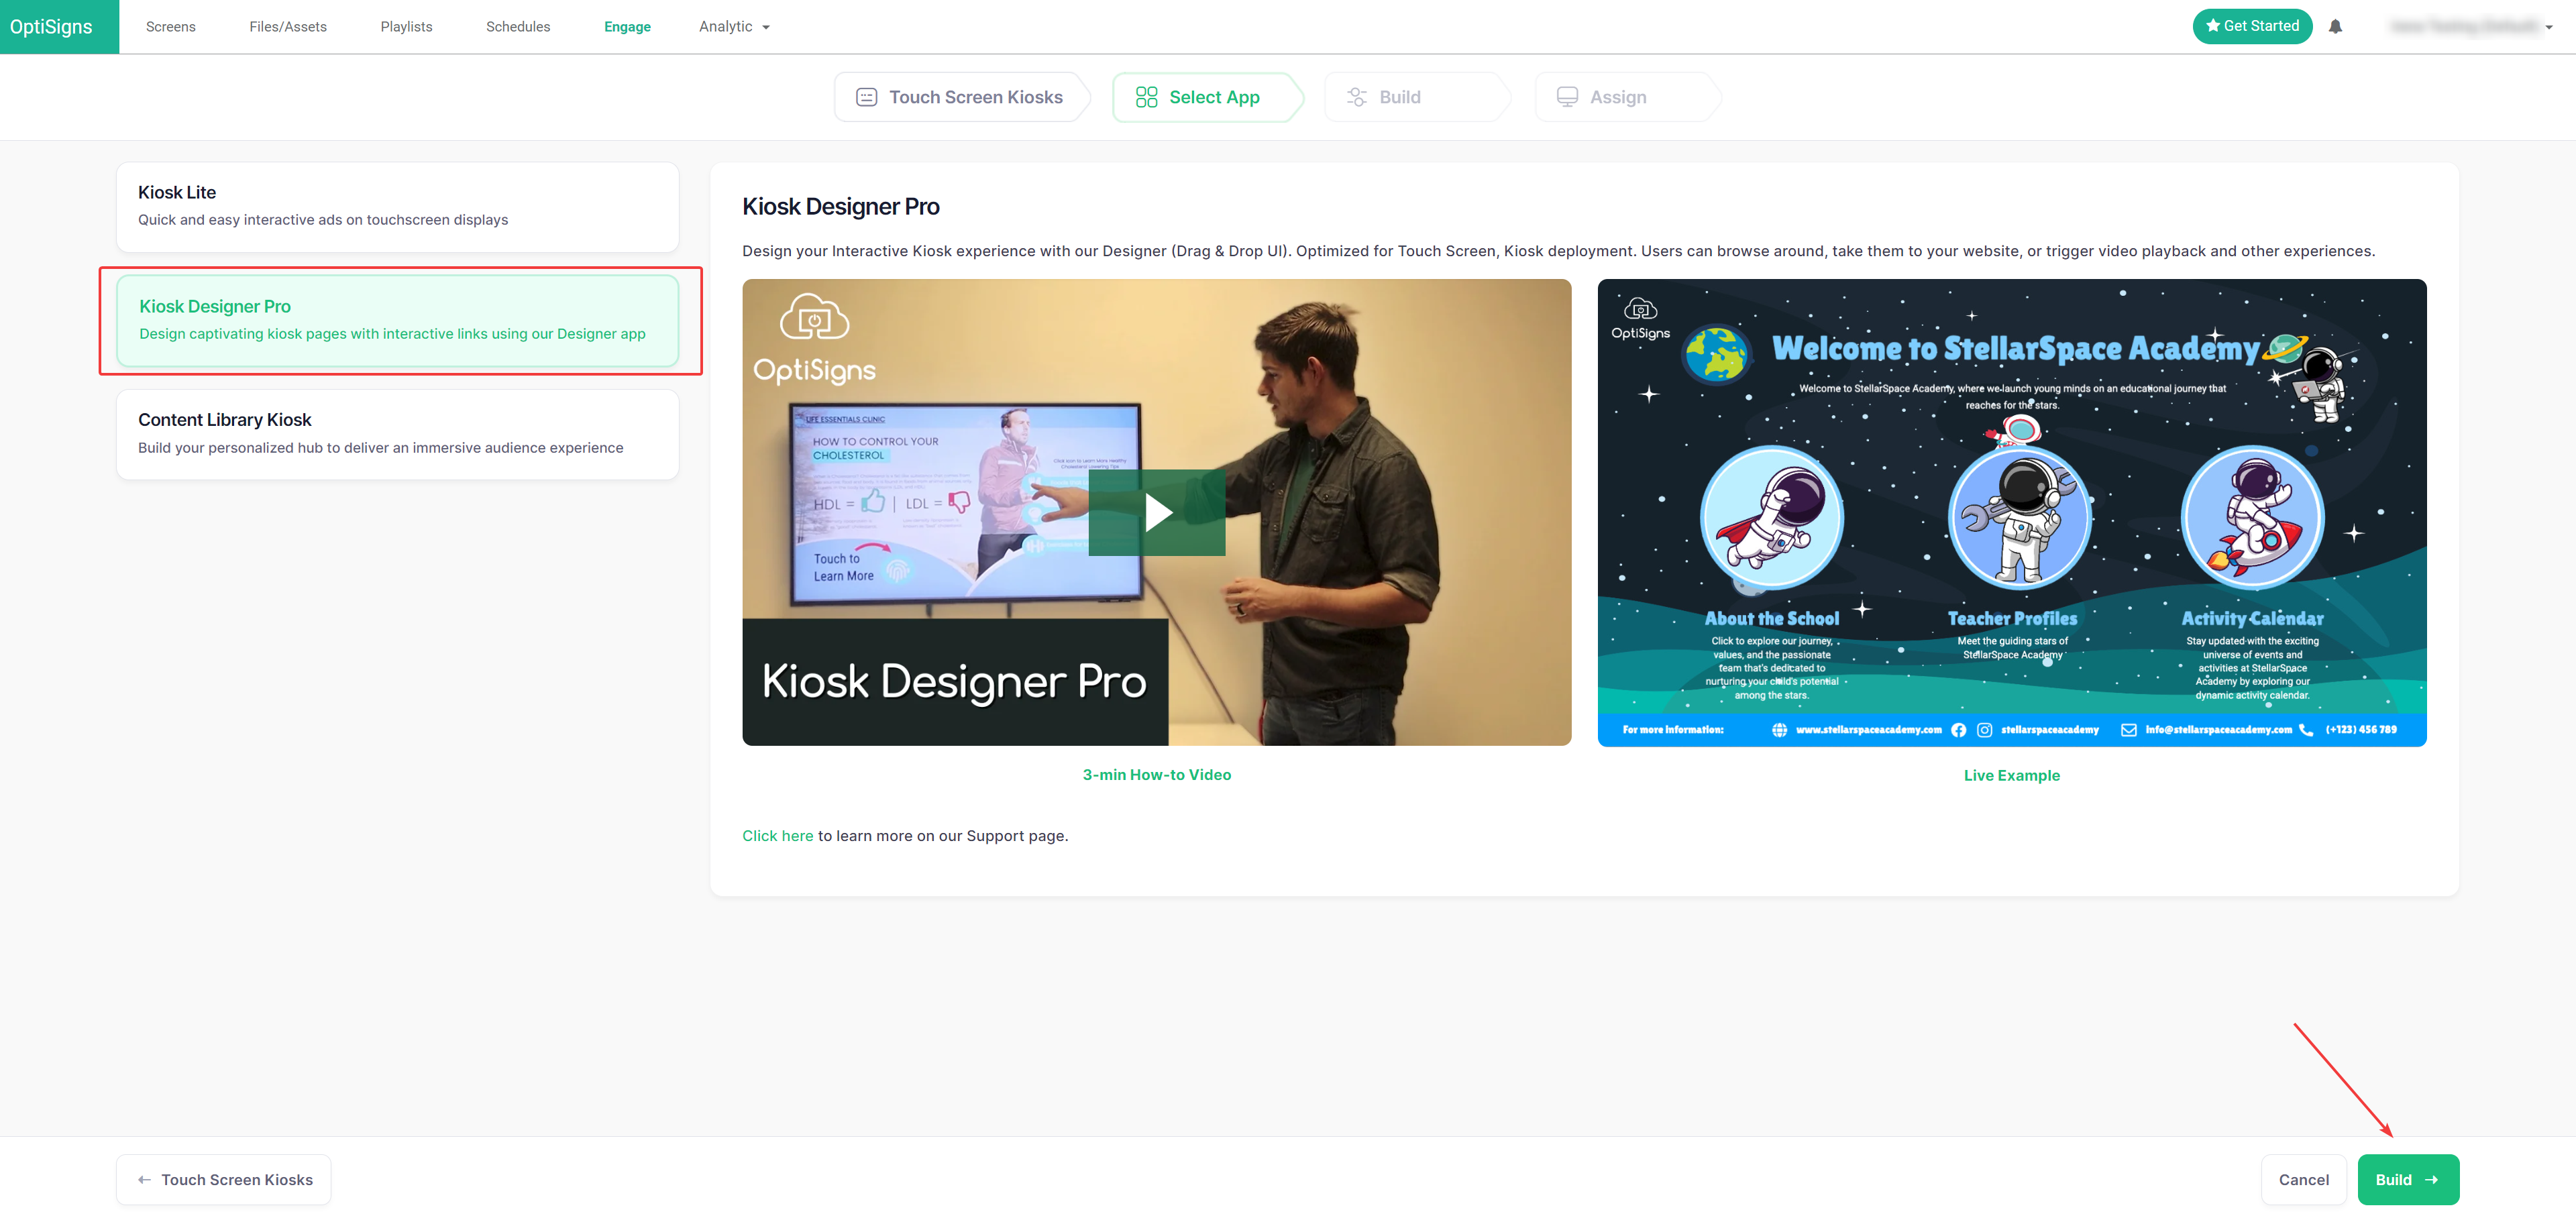Open the StellarSpace Academy live example thumbnail

[2011, 512]
